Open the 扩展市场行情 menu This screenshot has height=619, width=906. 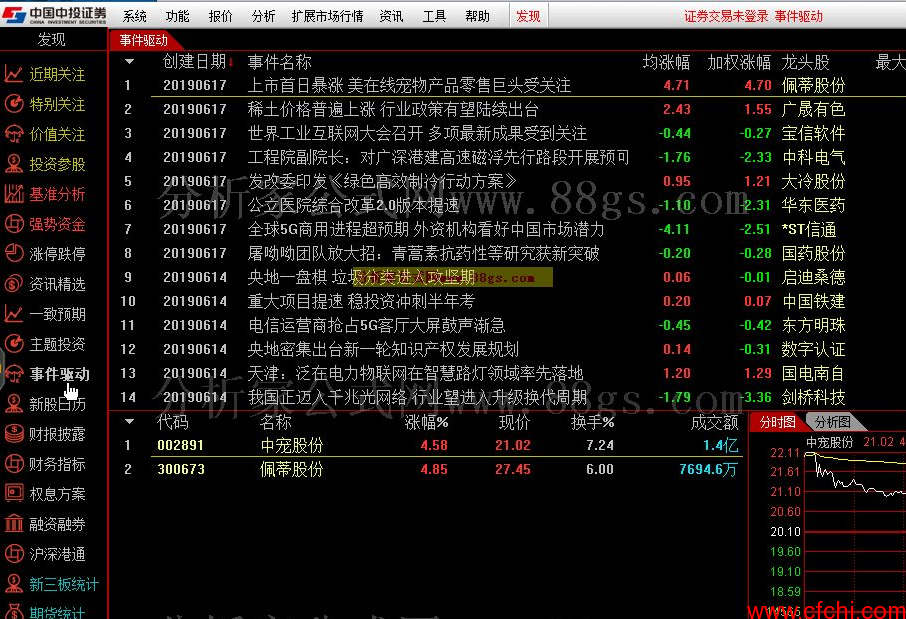pos(328,16)
